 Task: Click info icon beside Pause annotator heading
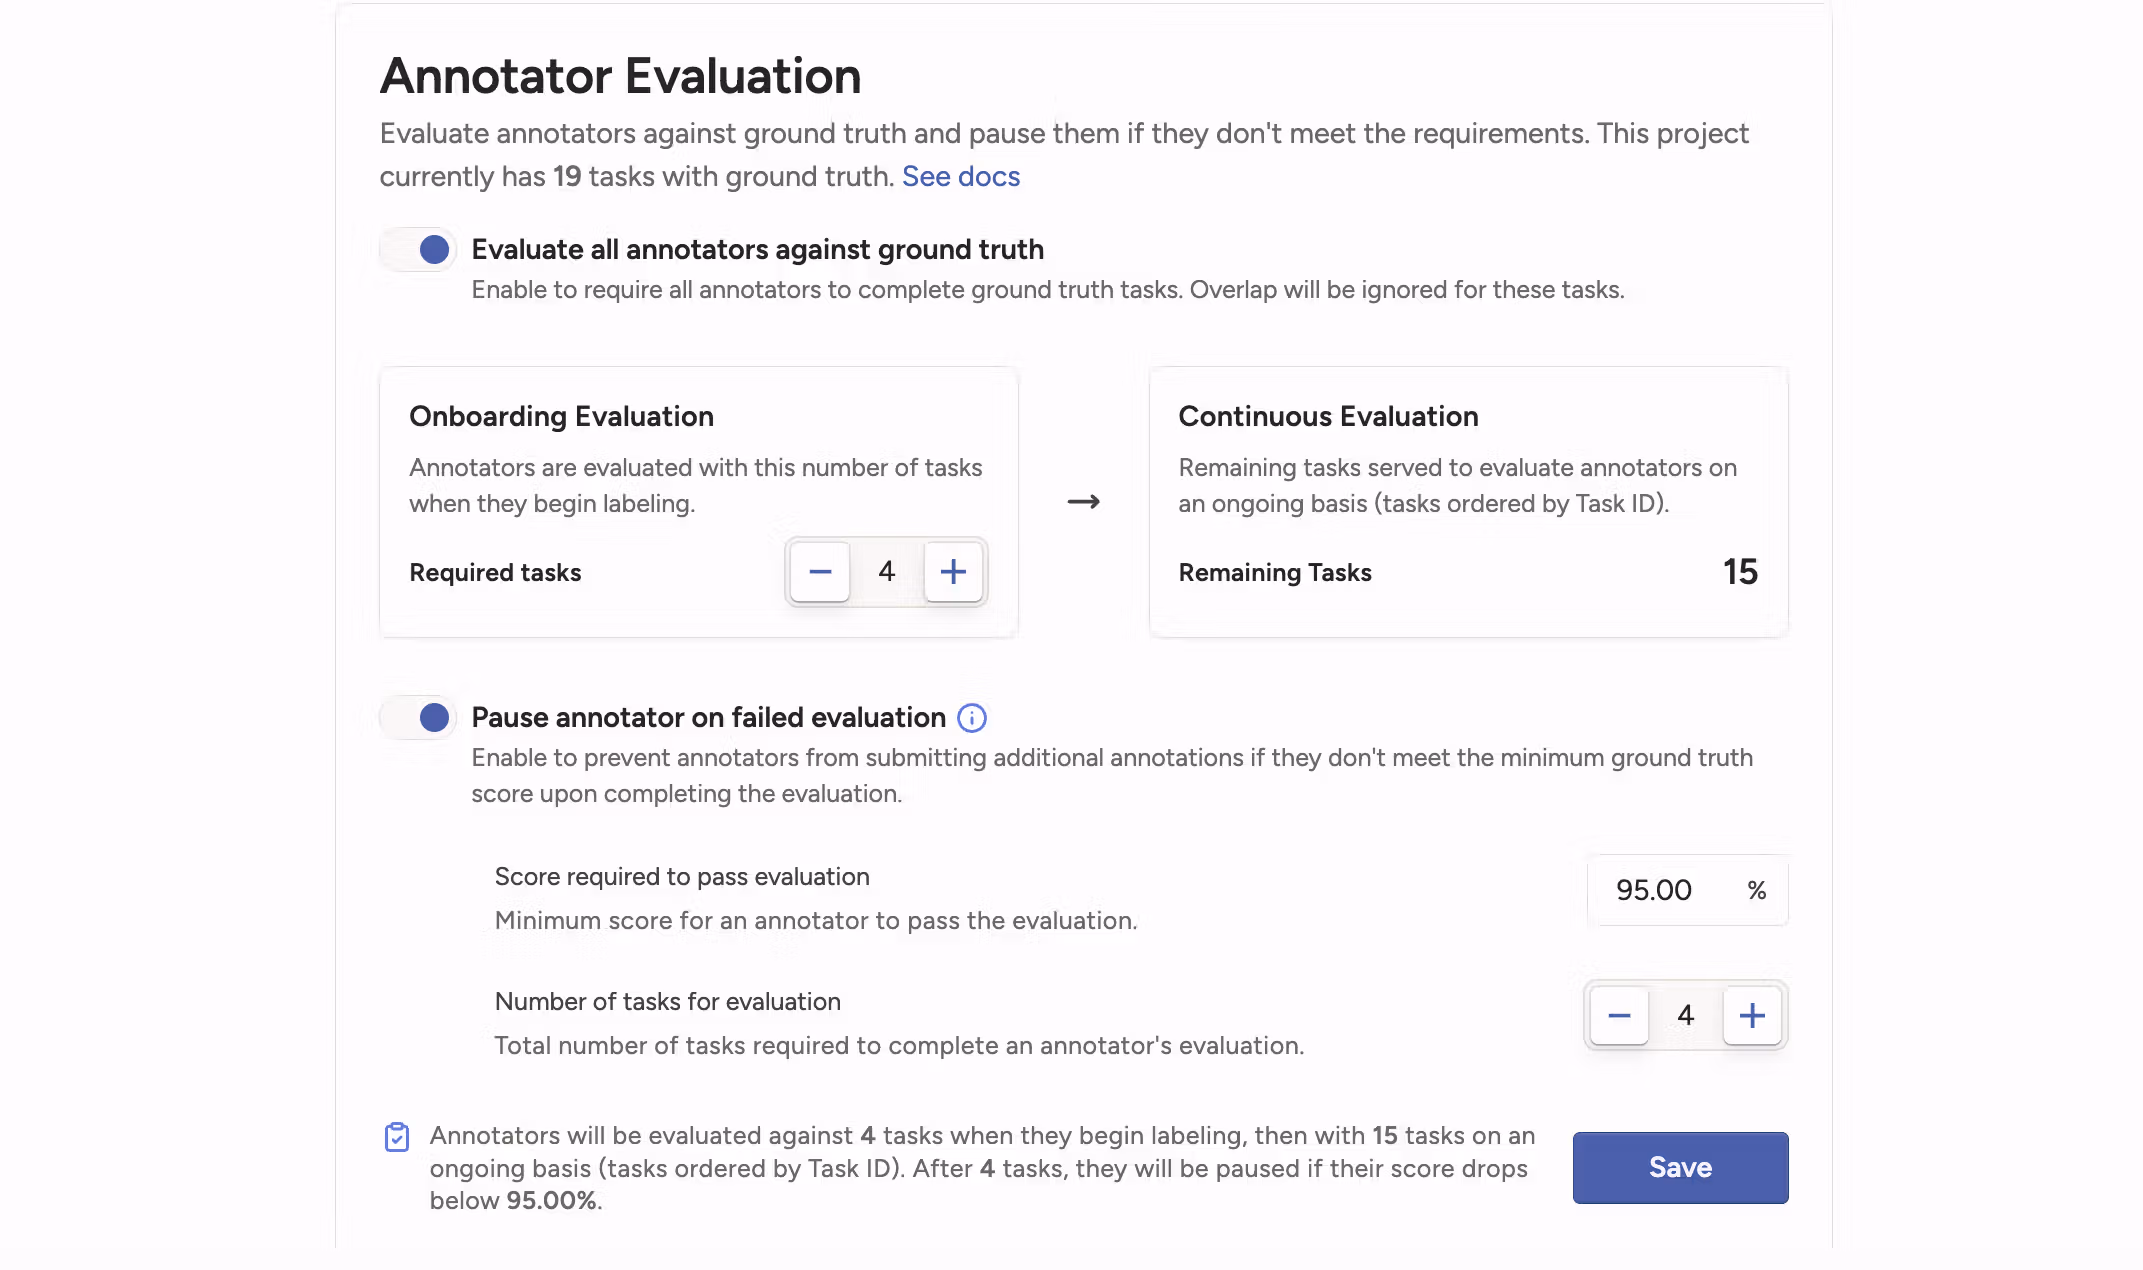tap(972, 718)
